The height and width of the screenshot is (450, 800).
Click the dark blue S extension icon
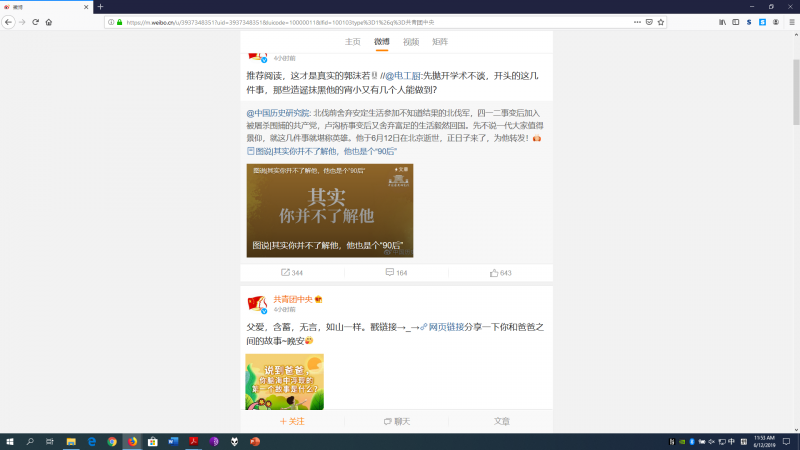(749, 22)
